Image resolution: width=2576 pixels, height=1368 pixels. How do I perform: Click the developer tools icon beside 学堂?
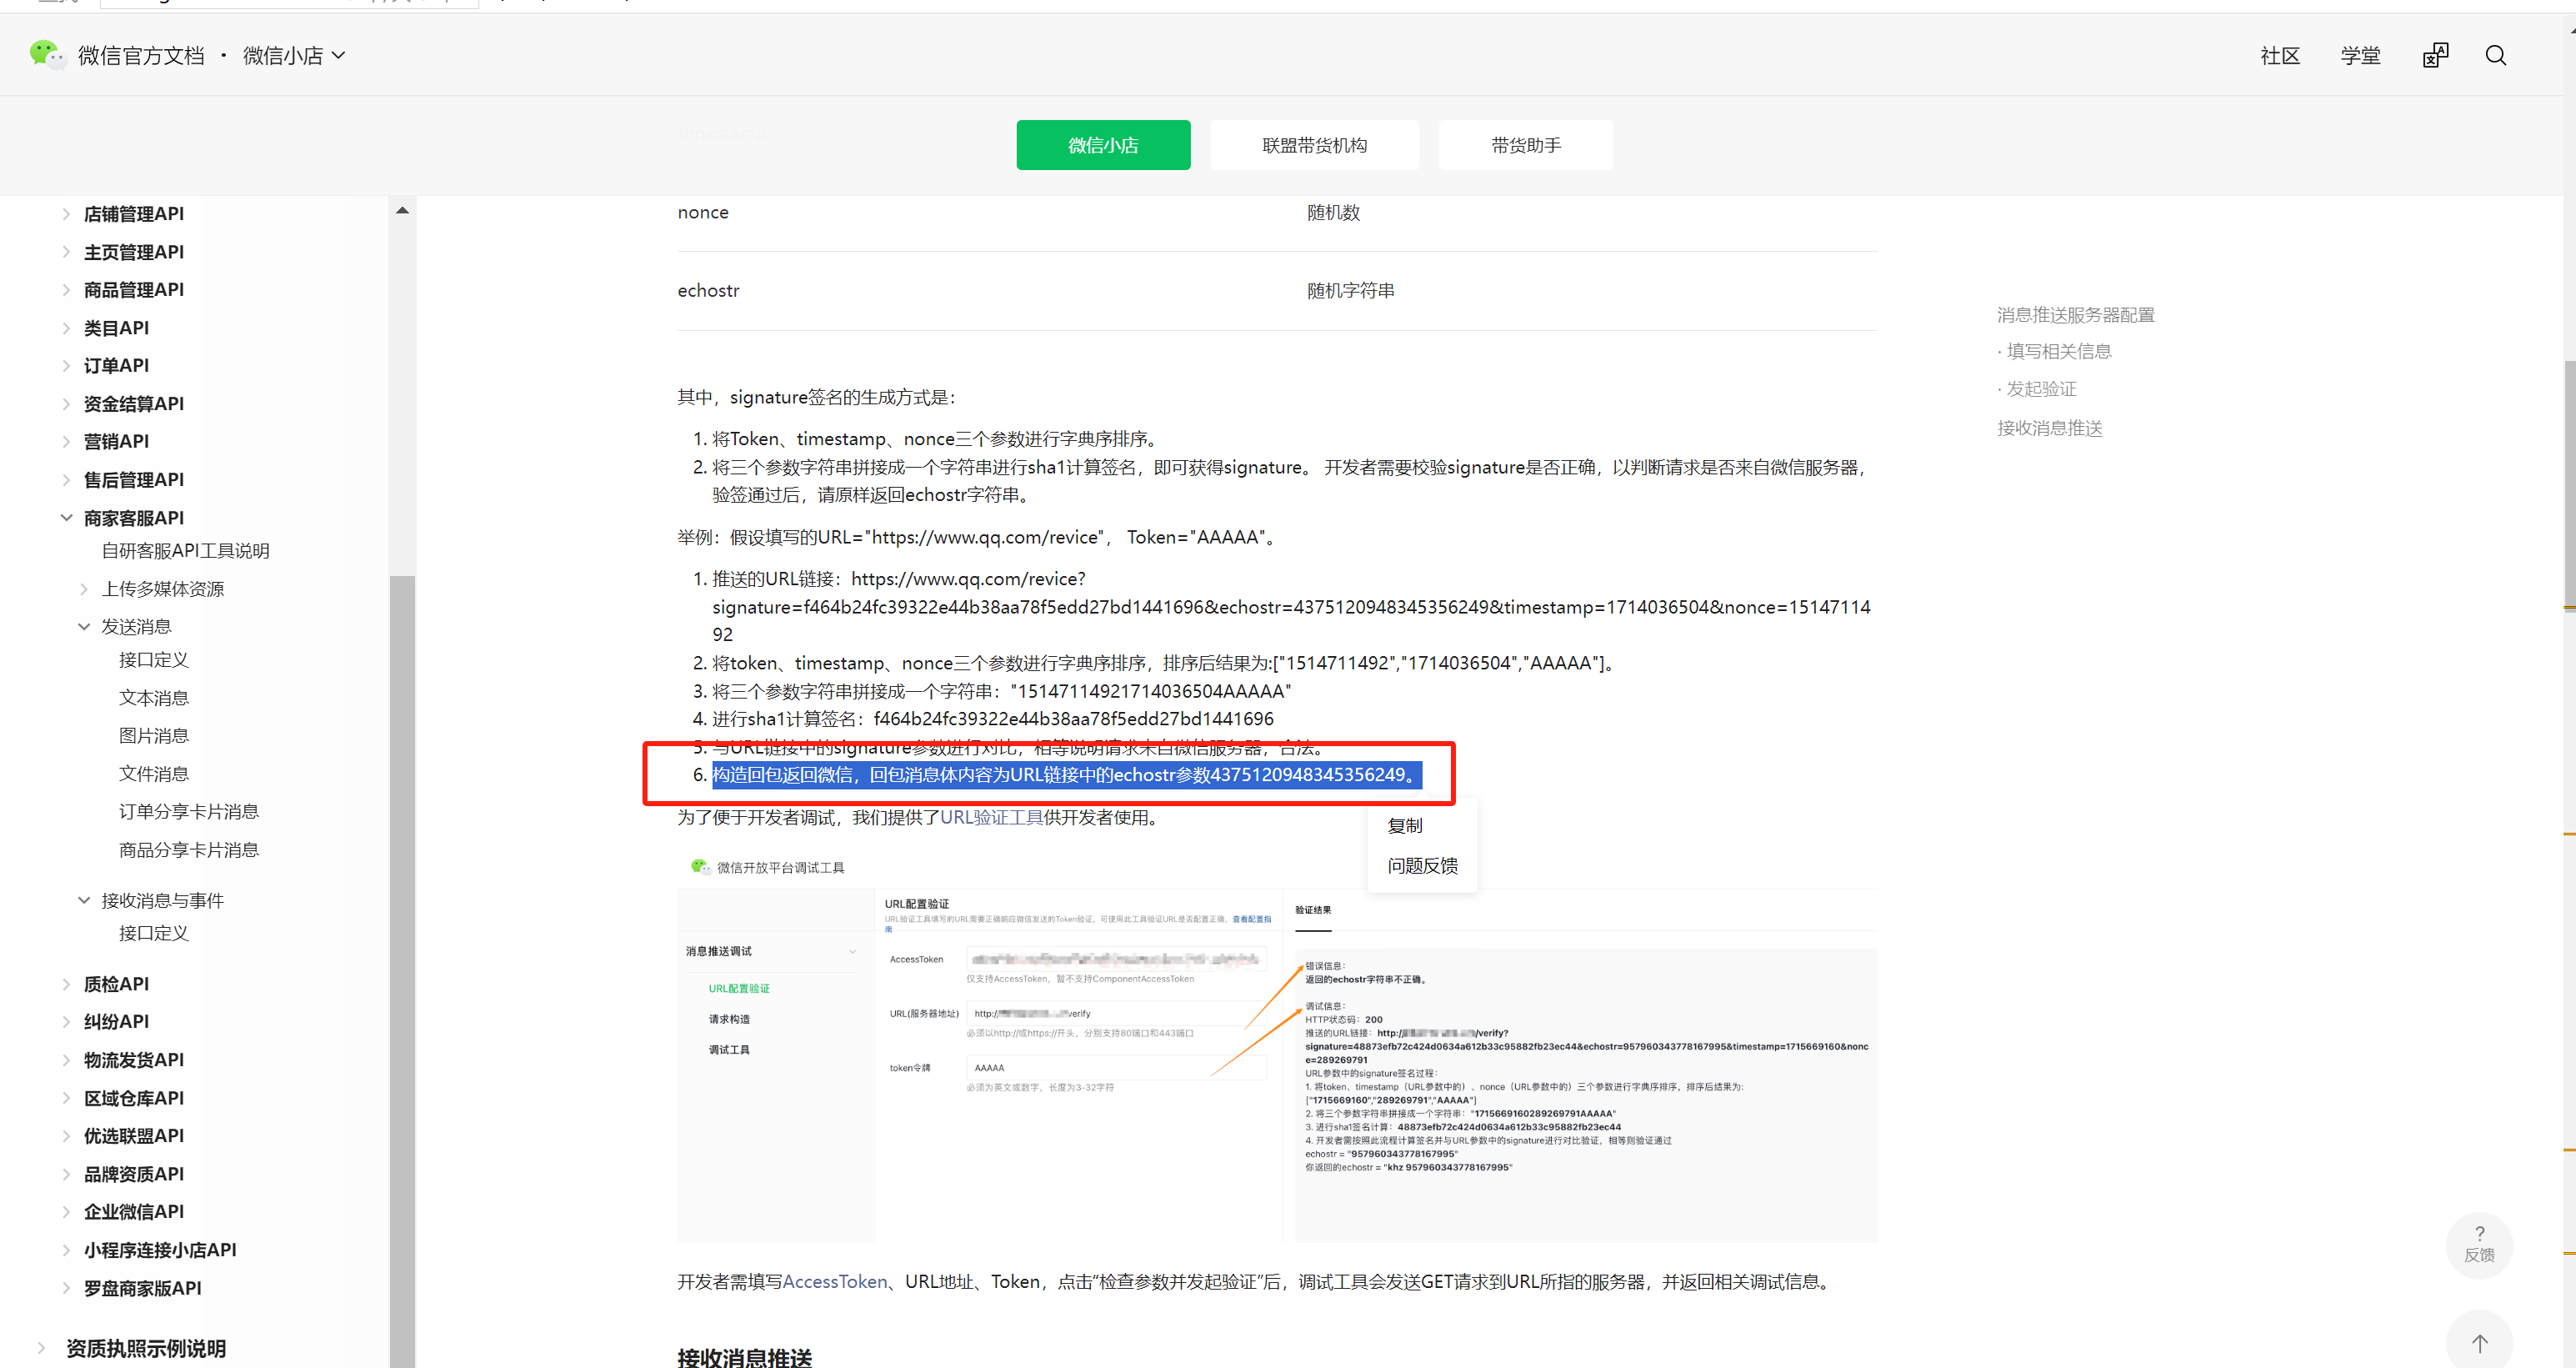[x=2435, y=56]
